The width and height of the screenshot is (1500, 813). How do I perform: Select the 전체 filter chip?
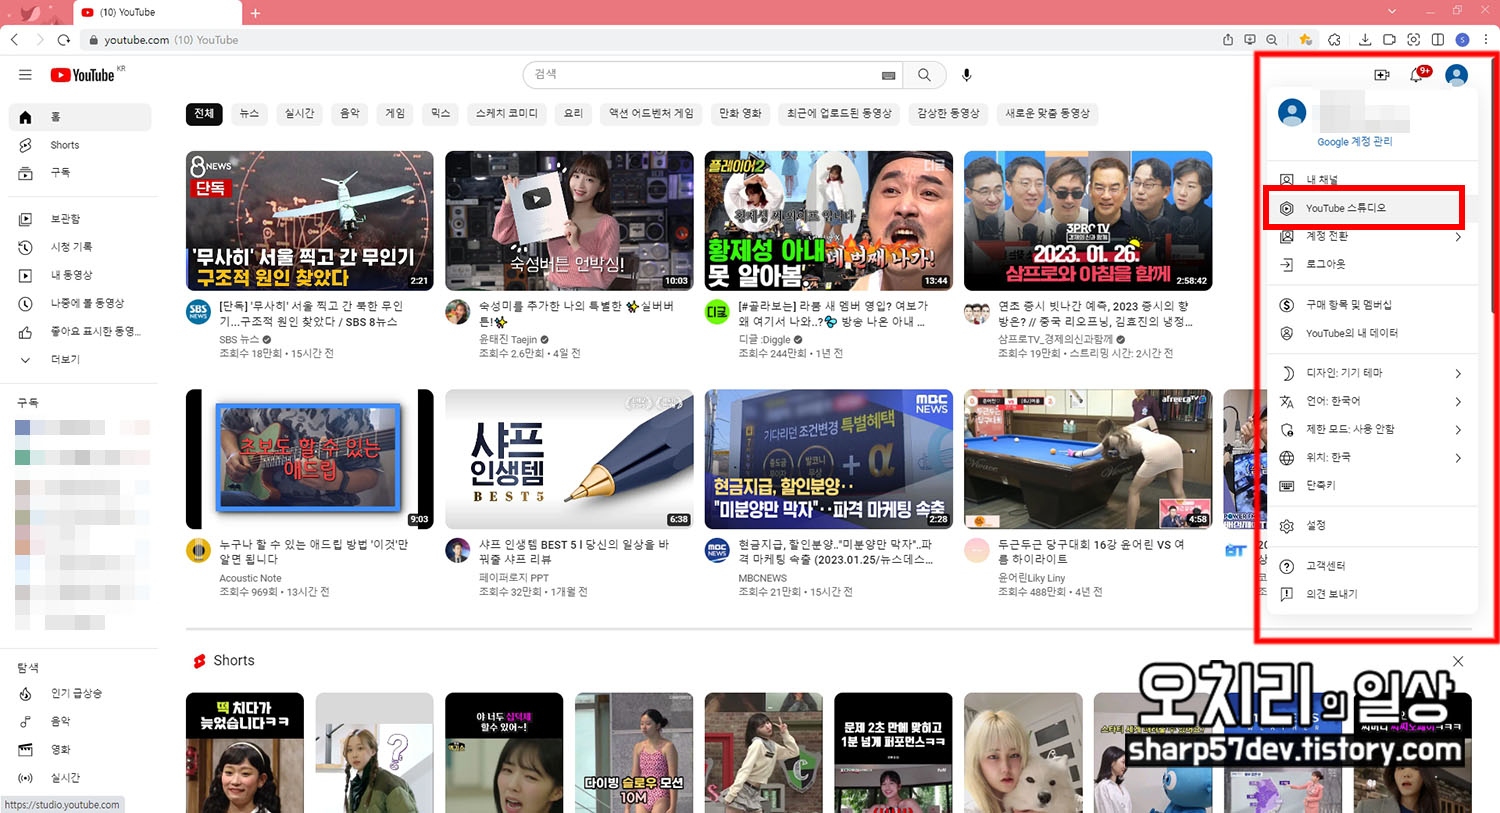204,114
